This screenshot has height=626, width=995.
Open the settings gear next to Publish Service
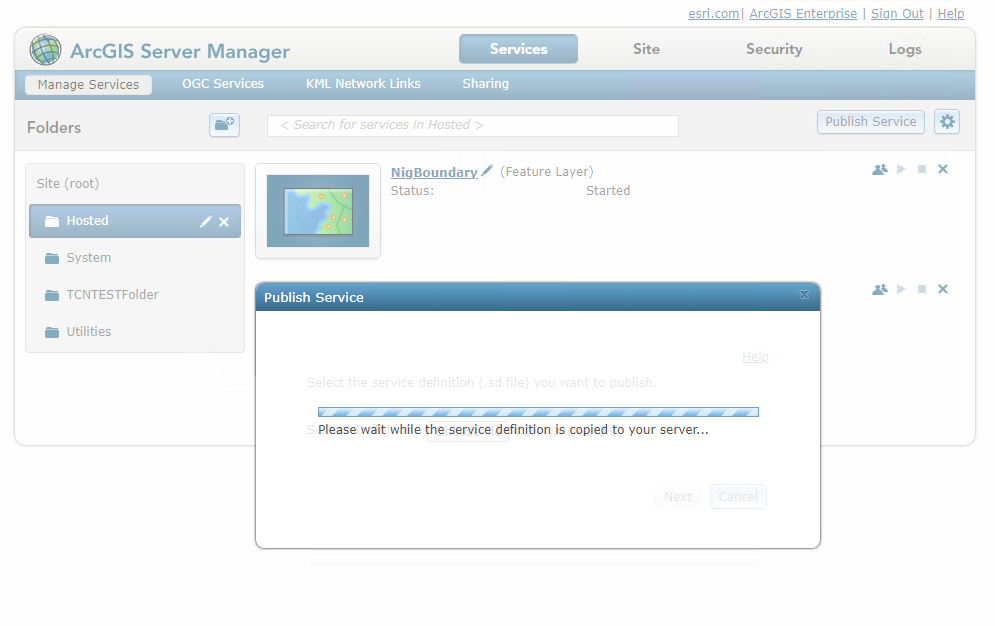pos(947,122)
